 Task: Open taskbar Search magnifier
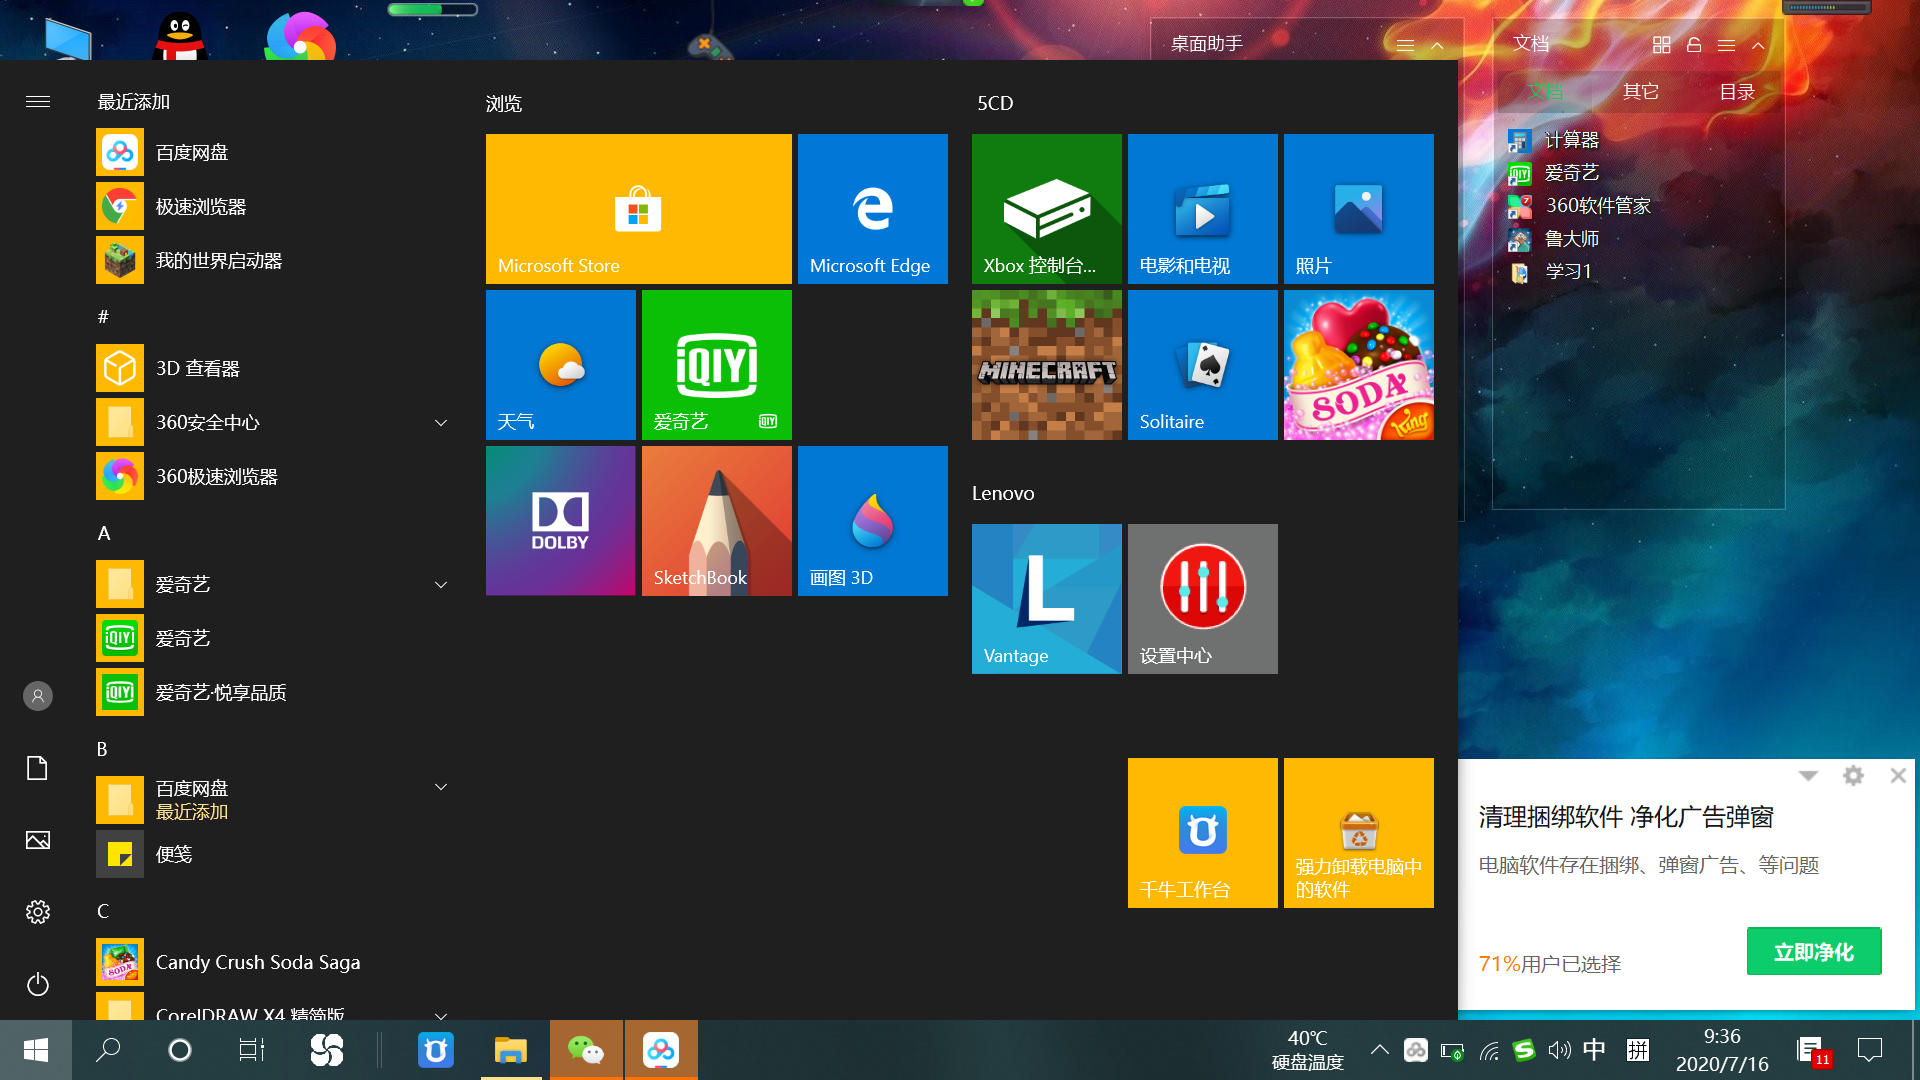click(108, 1050)
